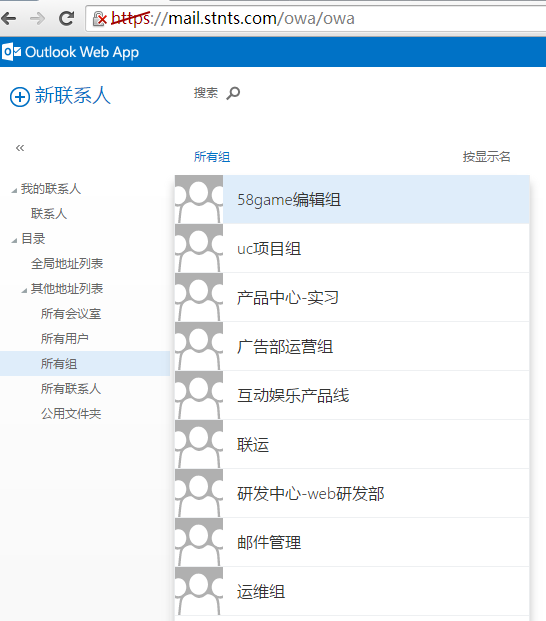Reload the page with refresh icon
The image size is (546, 621).
[x=67, y=18]
